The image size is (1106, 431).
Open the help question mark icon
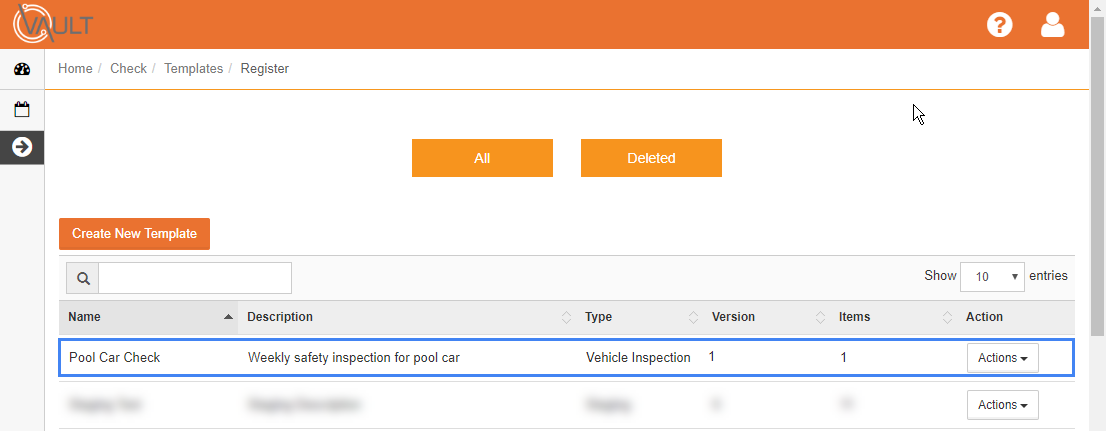[999, 25]
